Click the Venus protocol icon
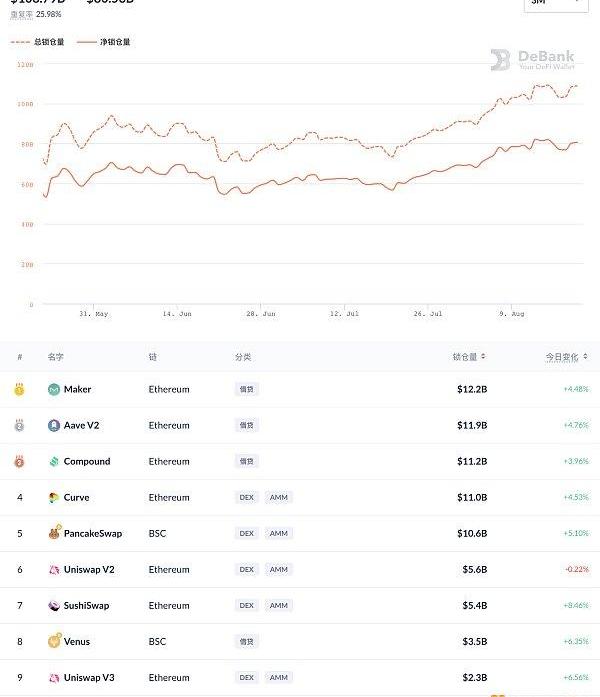This screenshot has height=697, width=600. click(54, 641)
